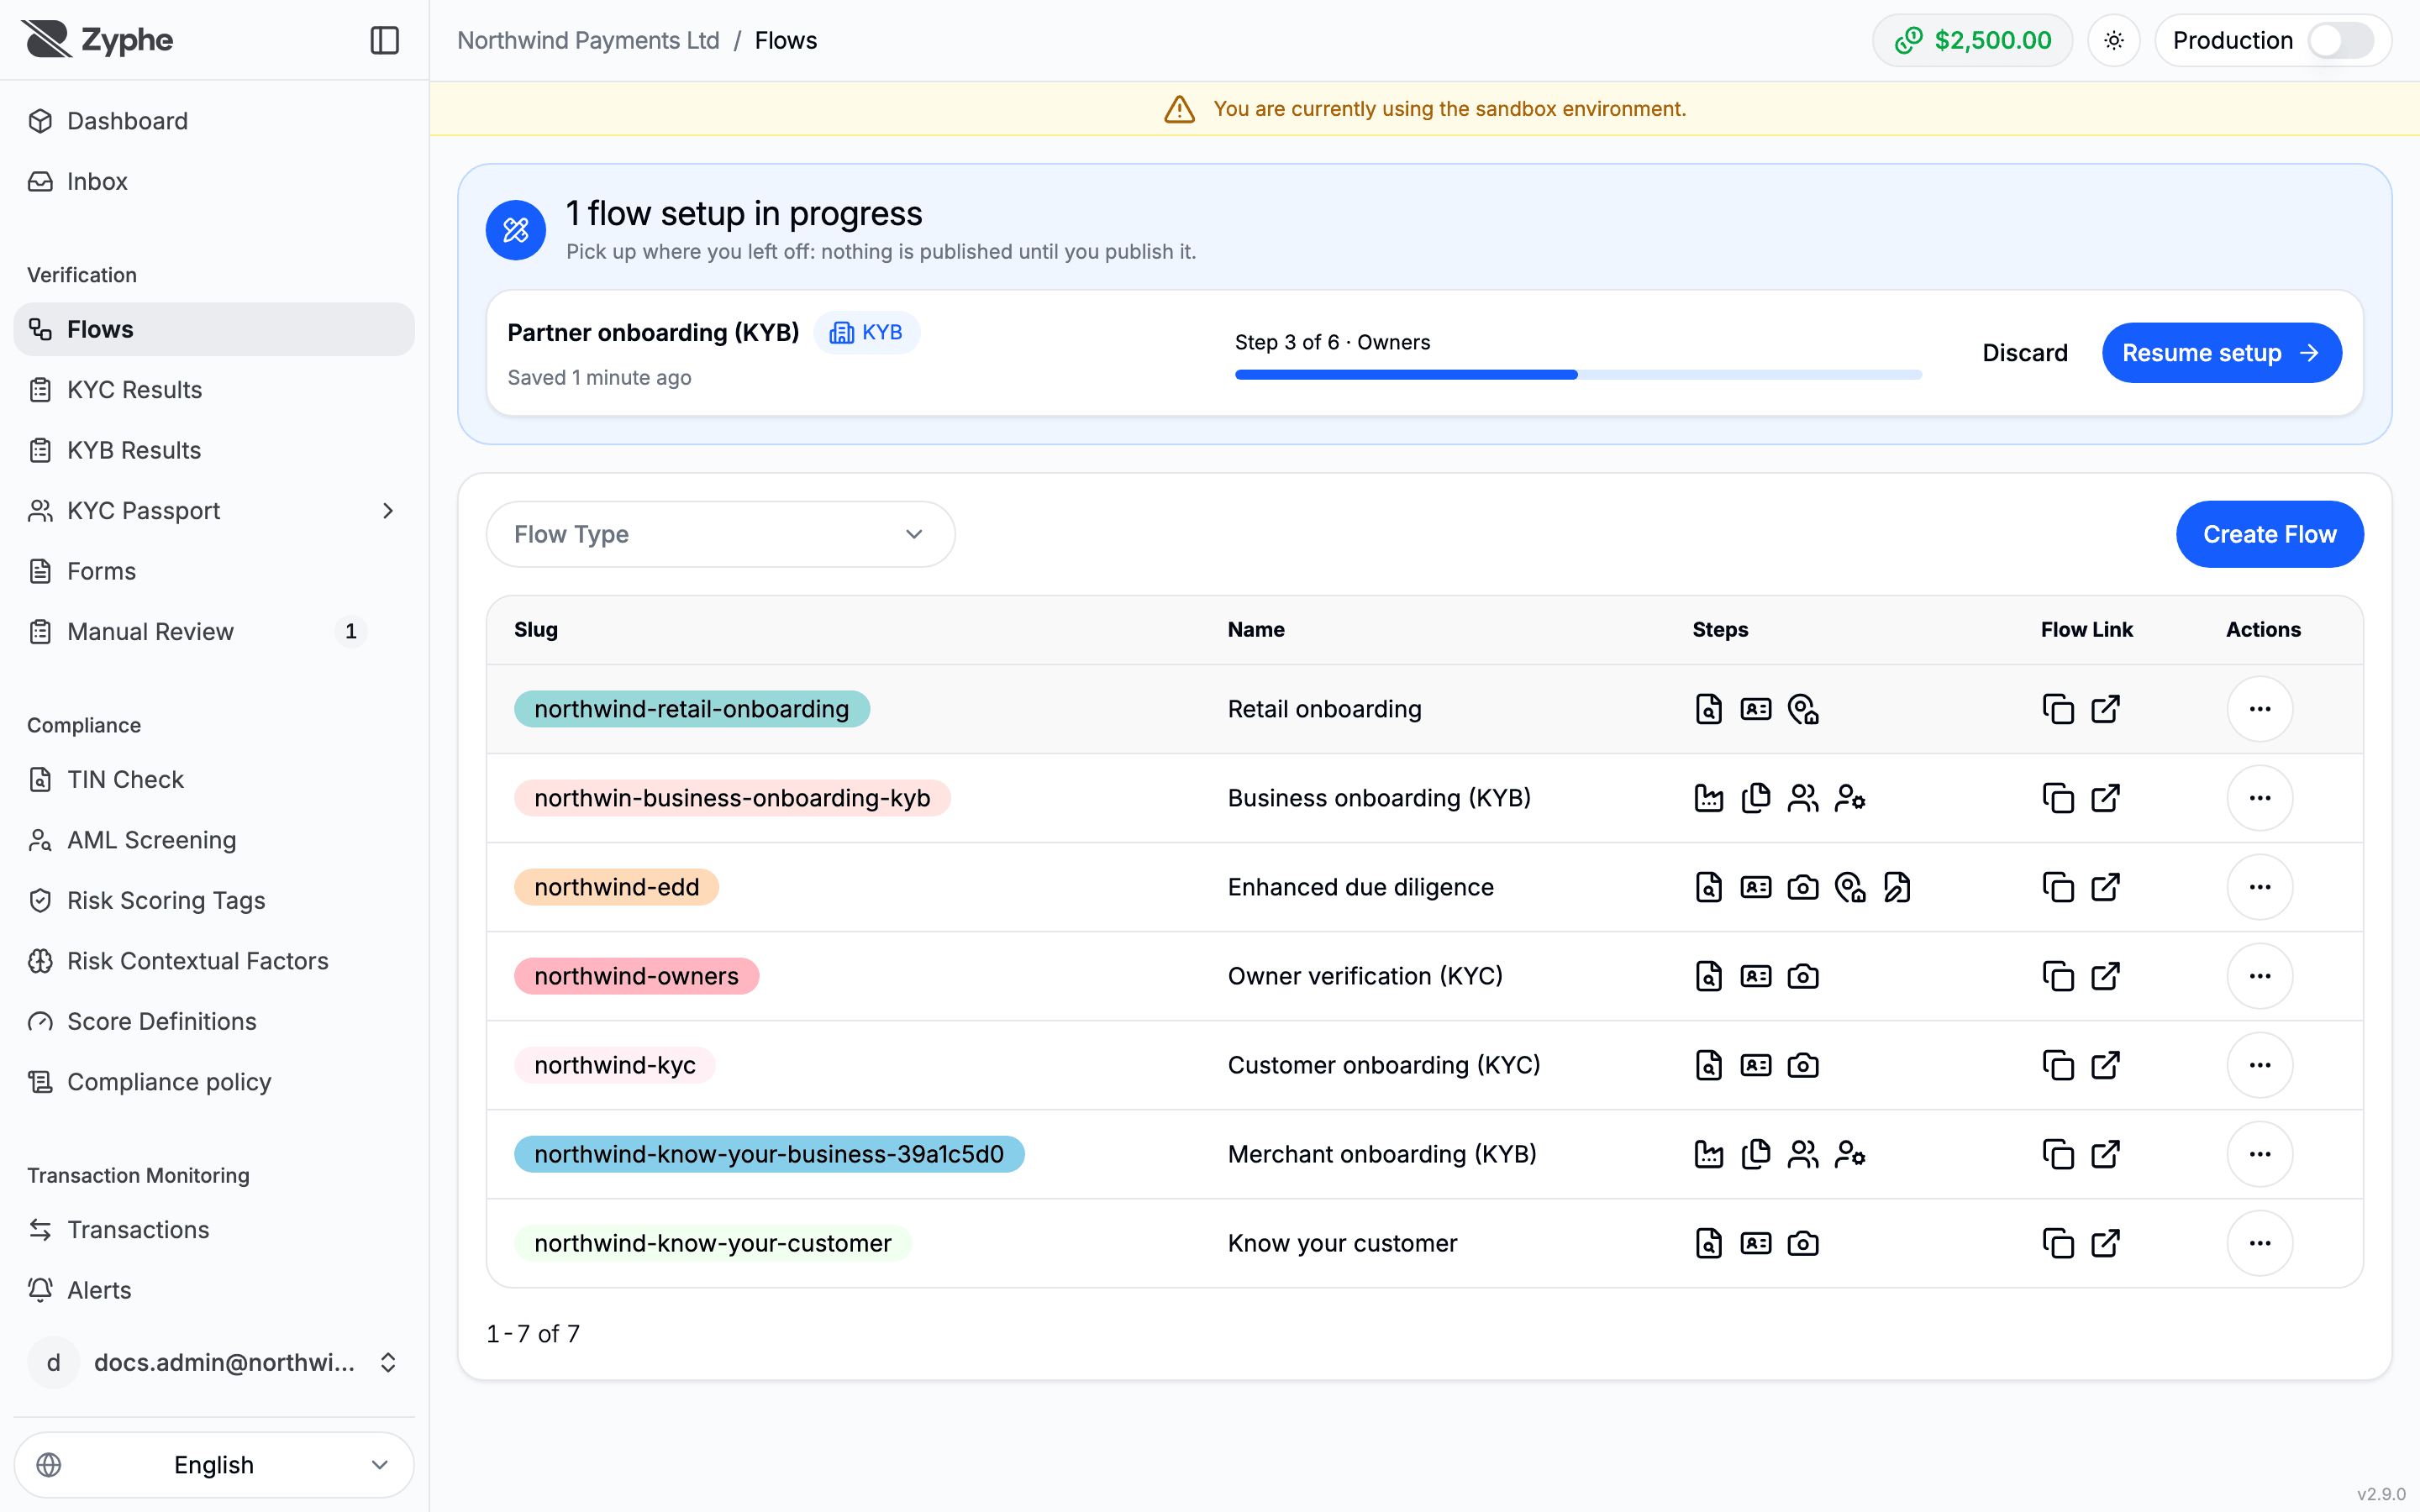Screen dimensions: 2420x1512
Task: Open Manual Review with 1 pending
Action: [214, 632]
